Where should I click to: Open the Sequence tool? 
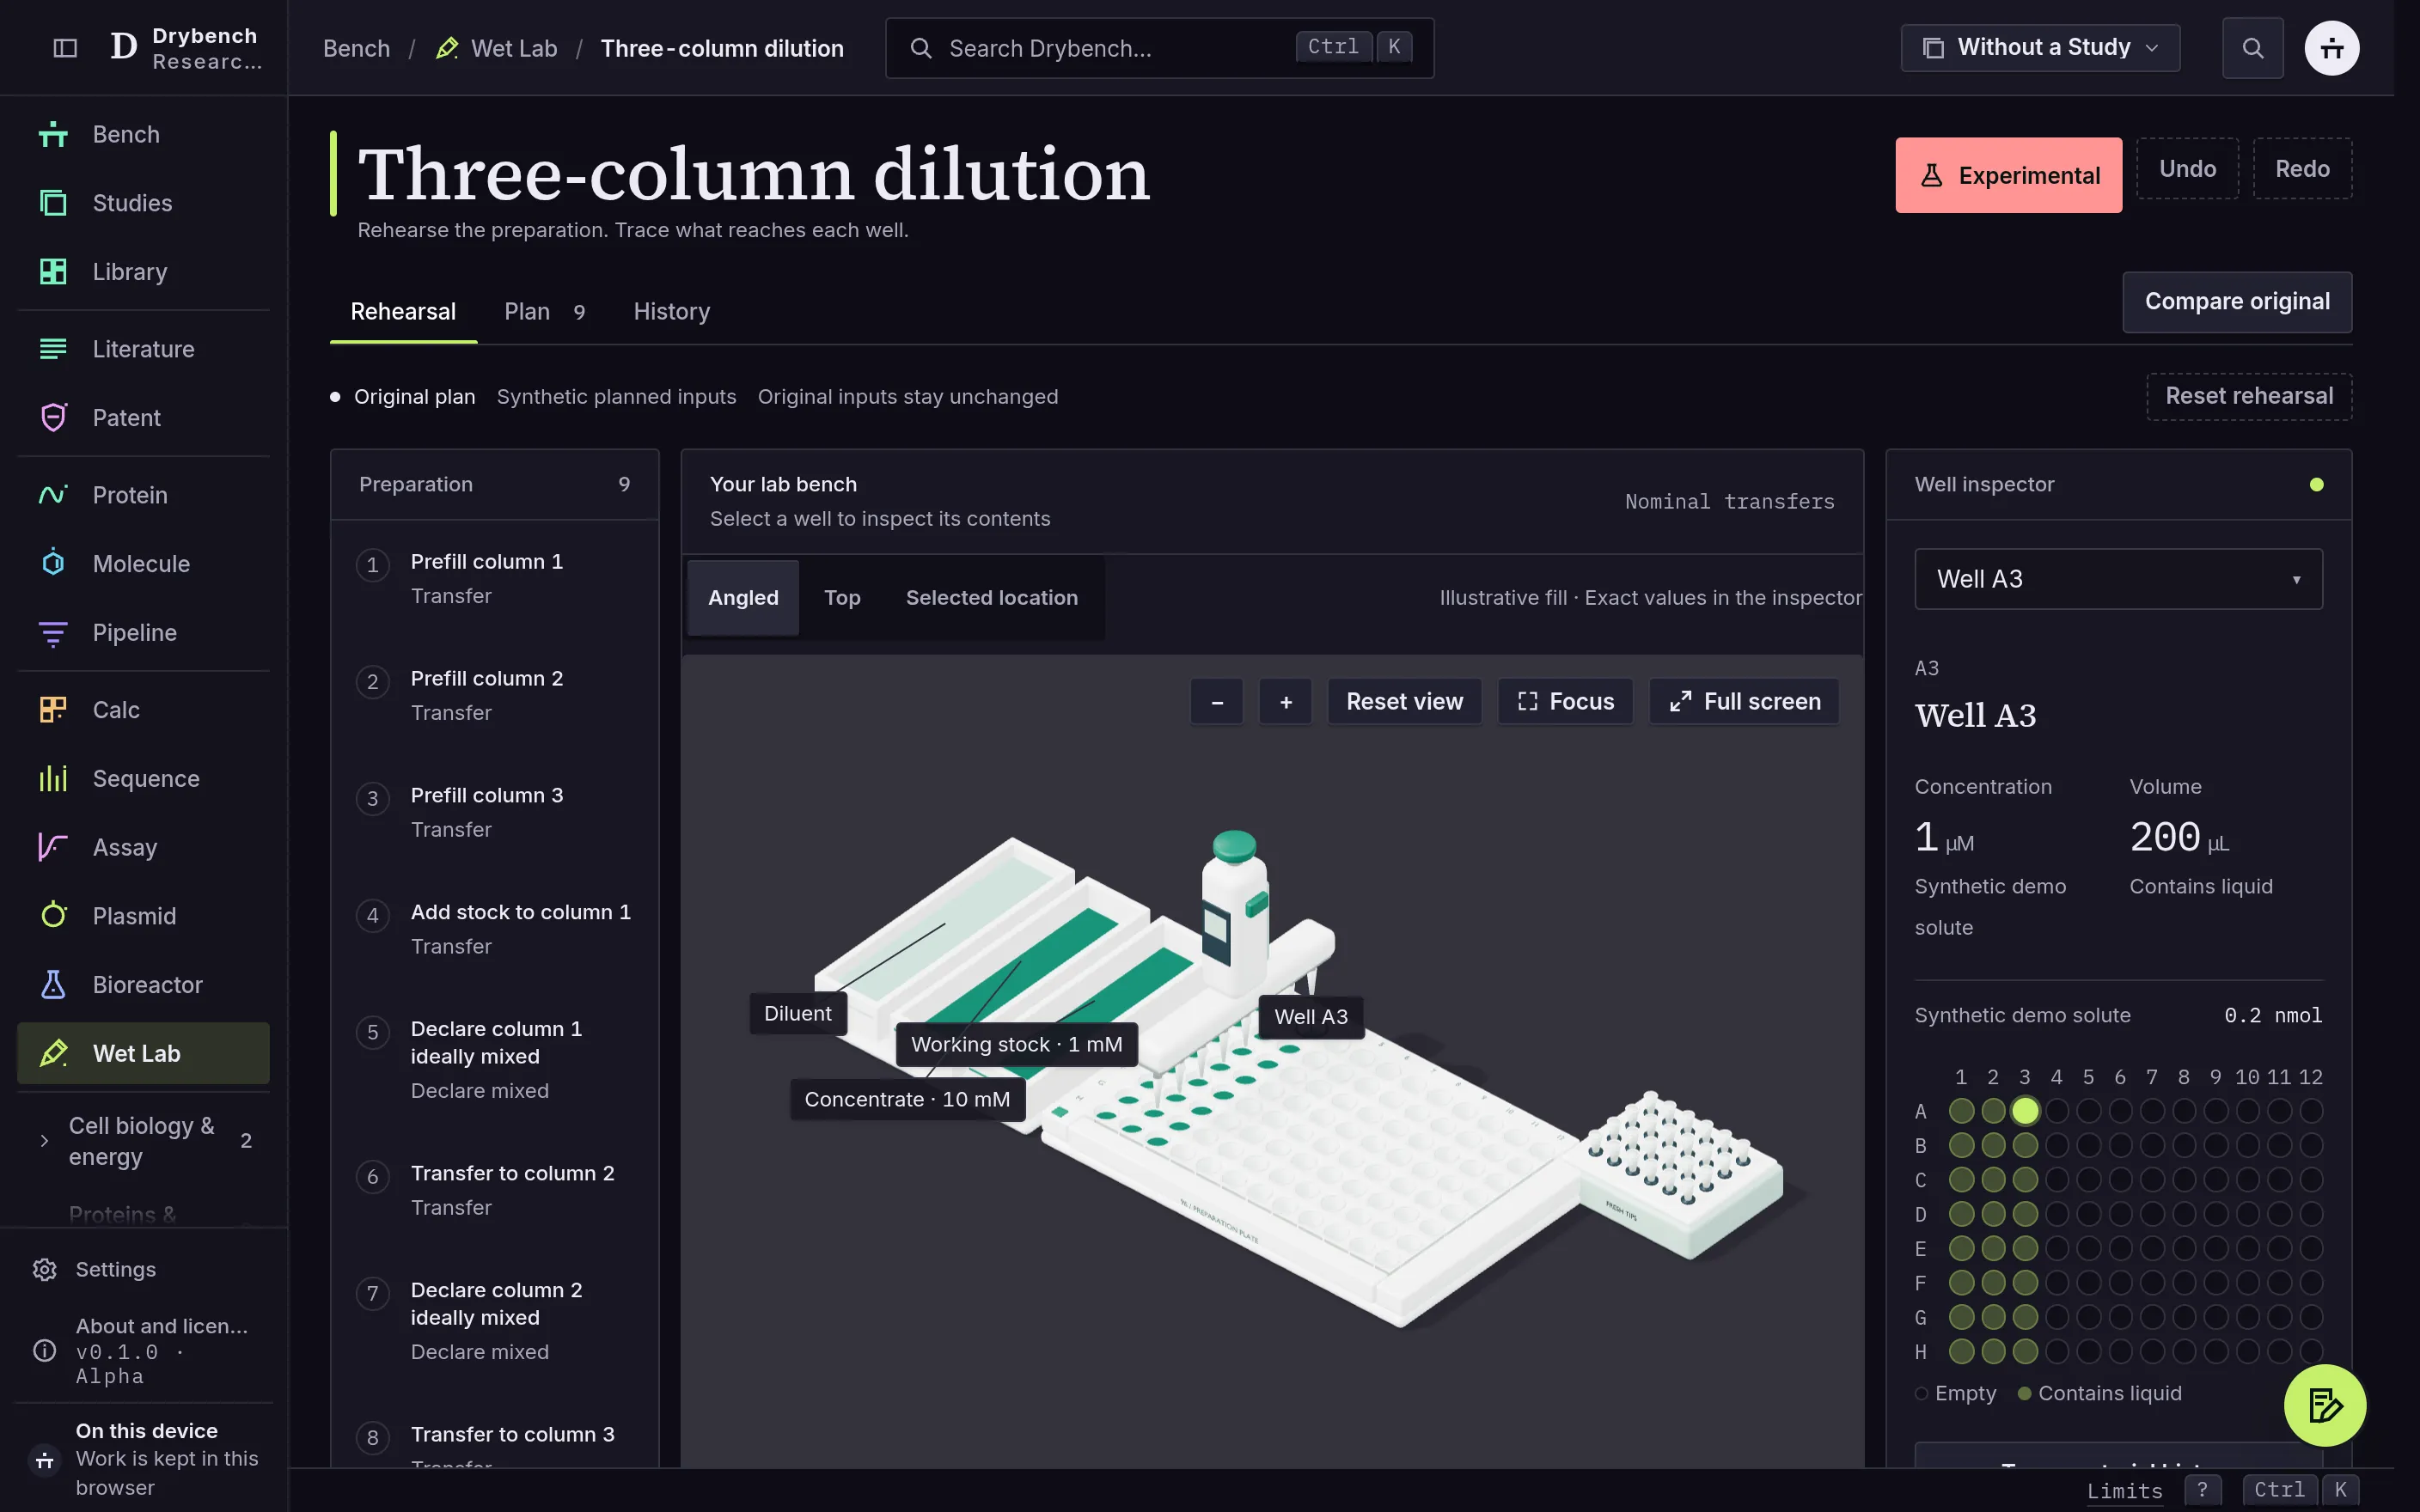(143, 779)
